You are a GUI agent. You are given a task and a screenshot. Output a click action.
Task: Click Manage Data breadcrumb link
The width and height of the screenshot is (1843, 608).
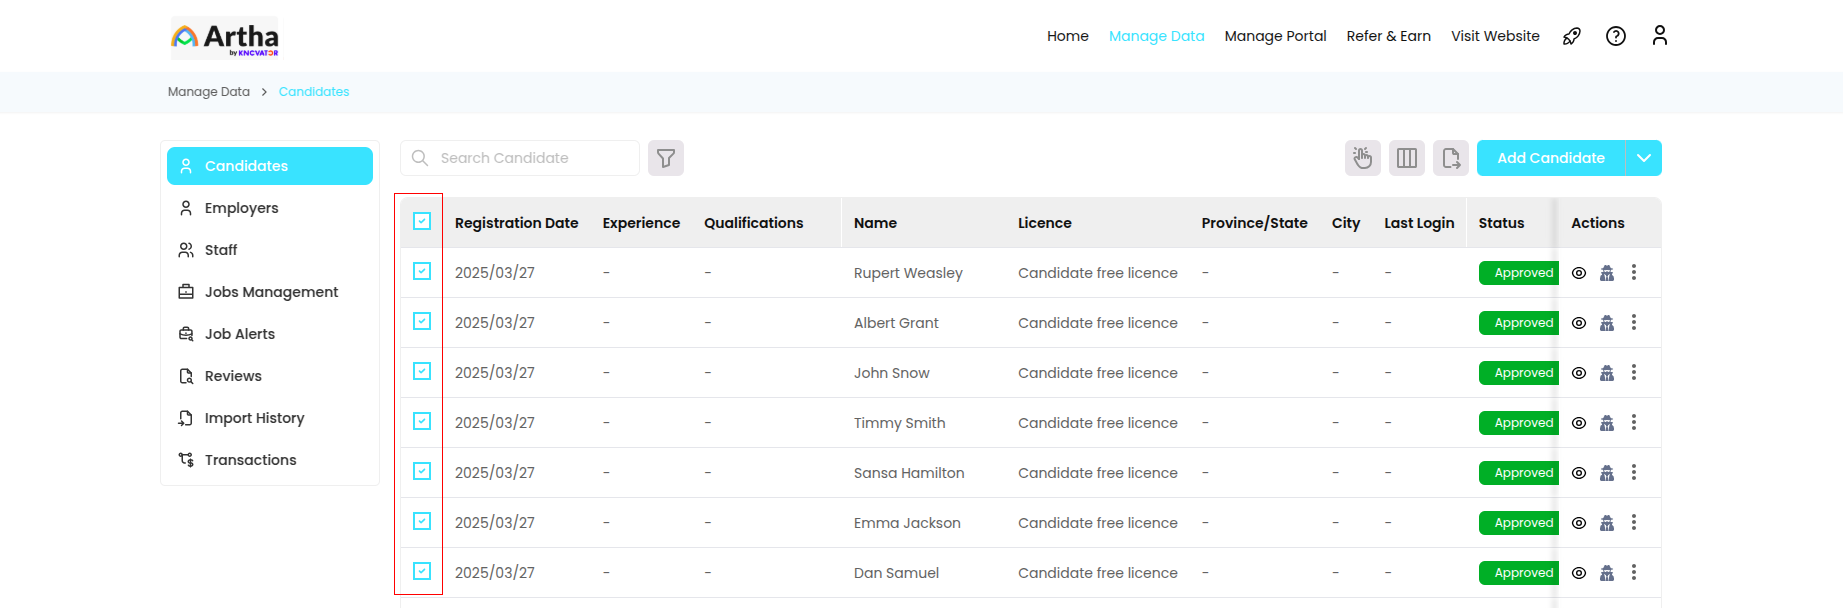click(x=209, y=92)
